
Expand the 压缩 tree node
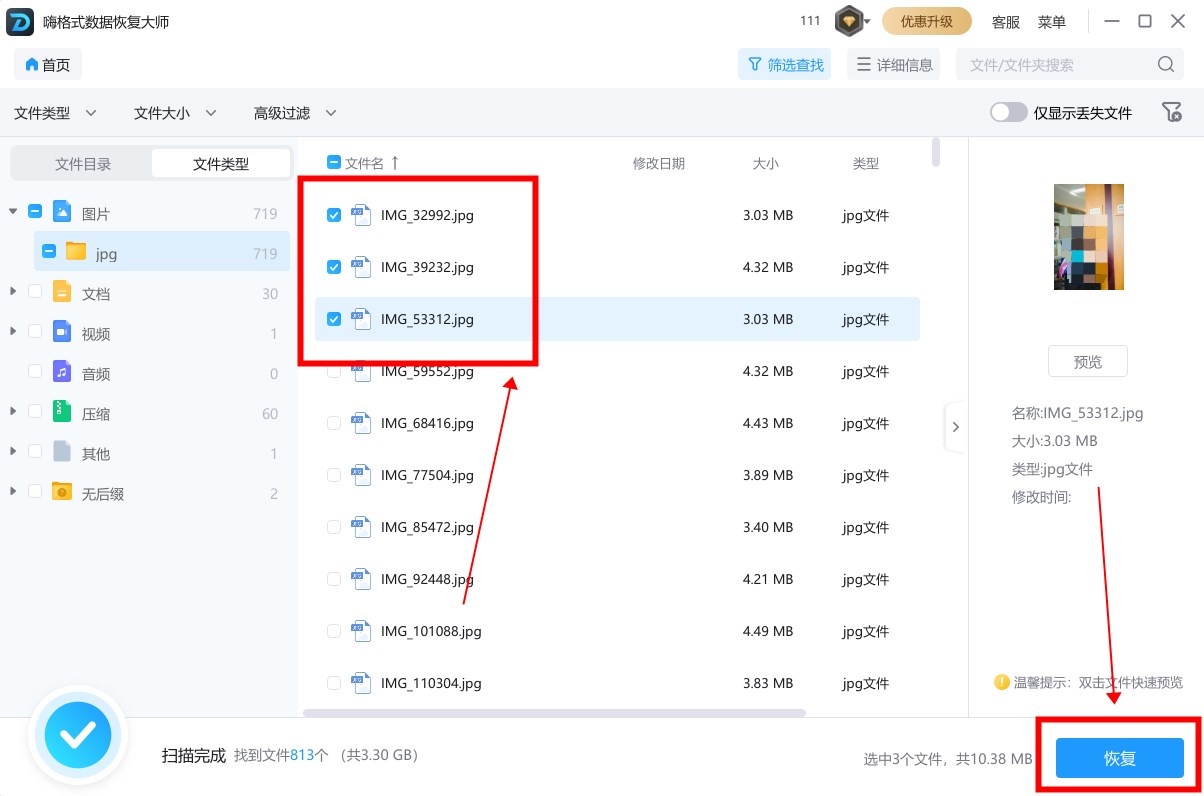click(x=13, y=411)
